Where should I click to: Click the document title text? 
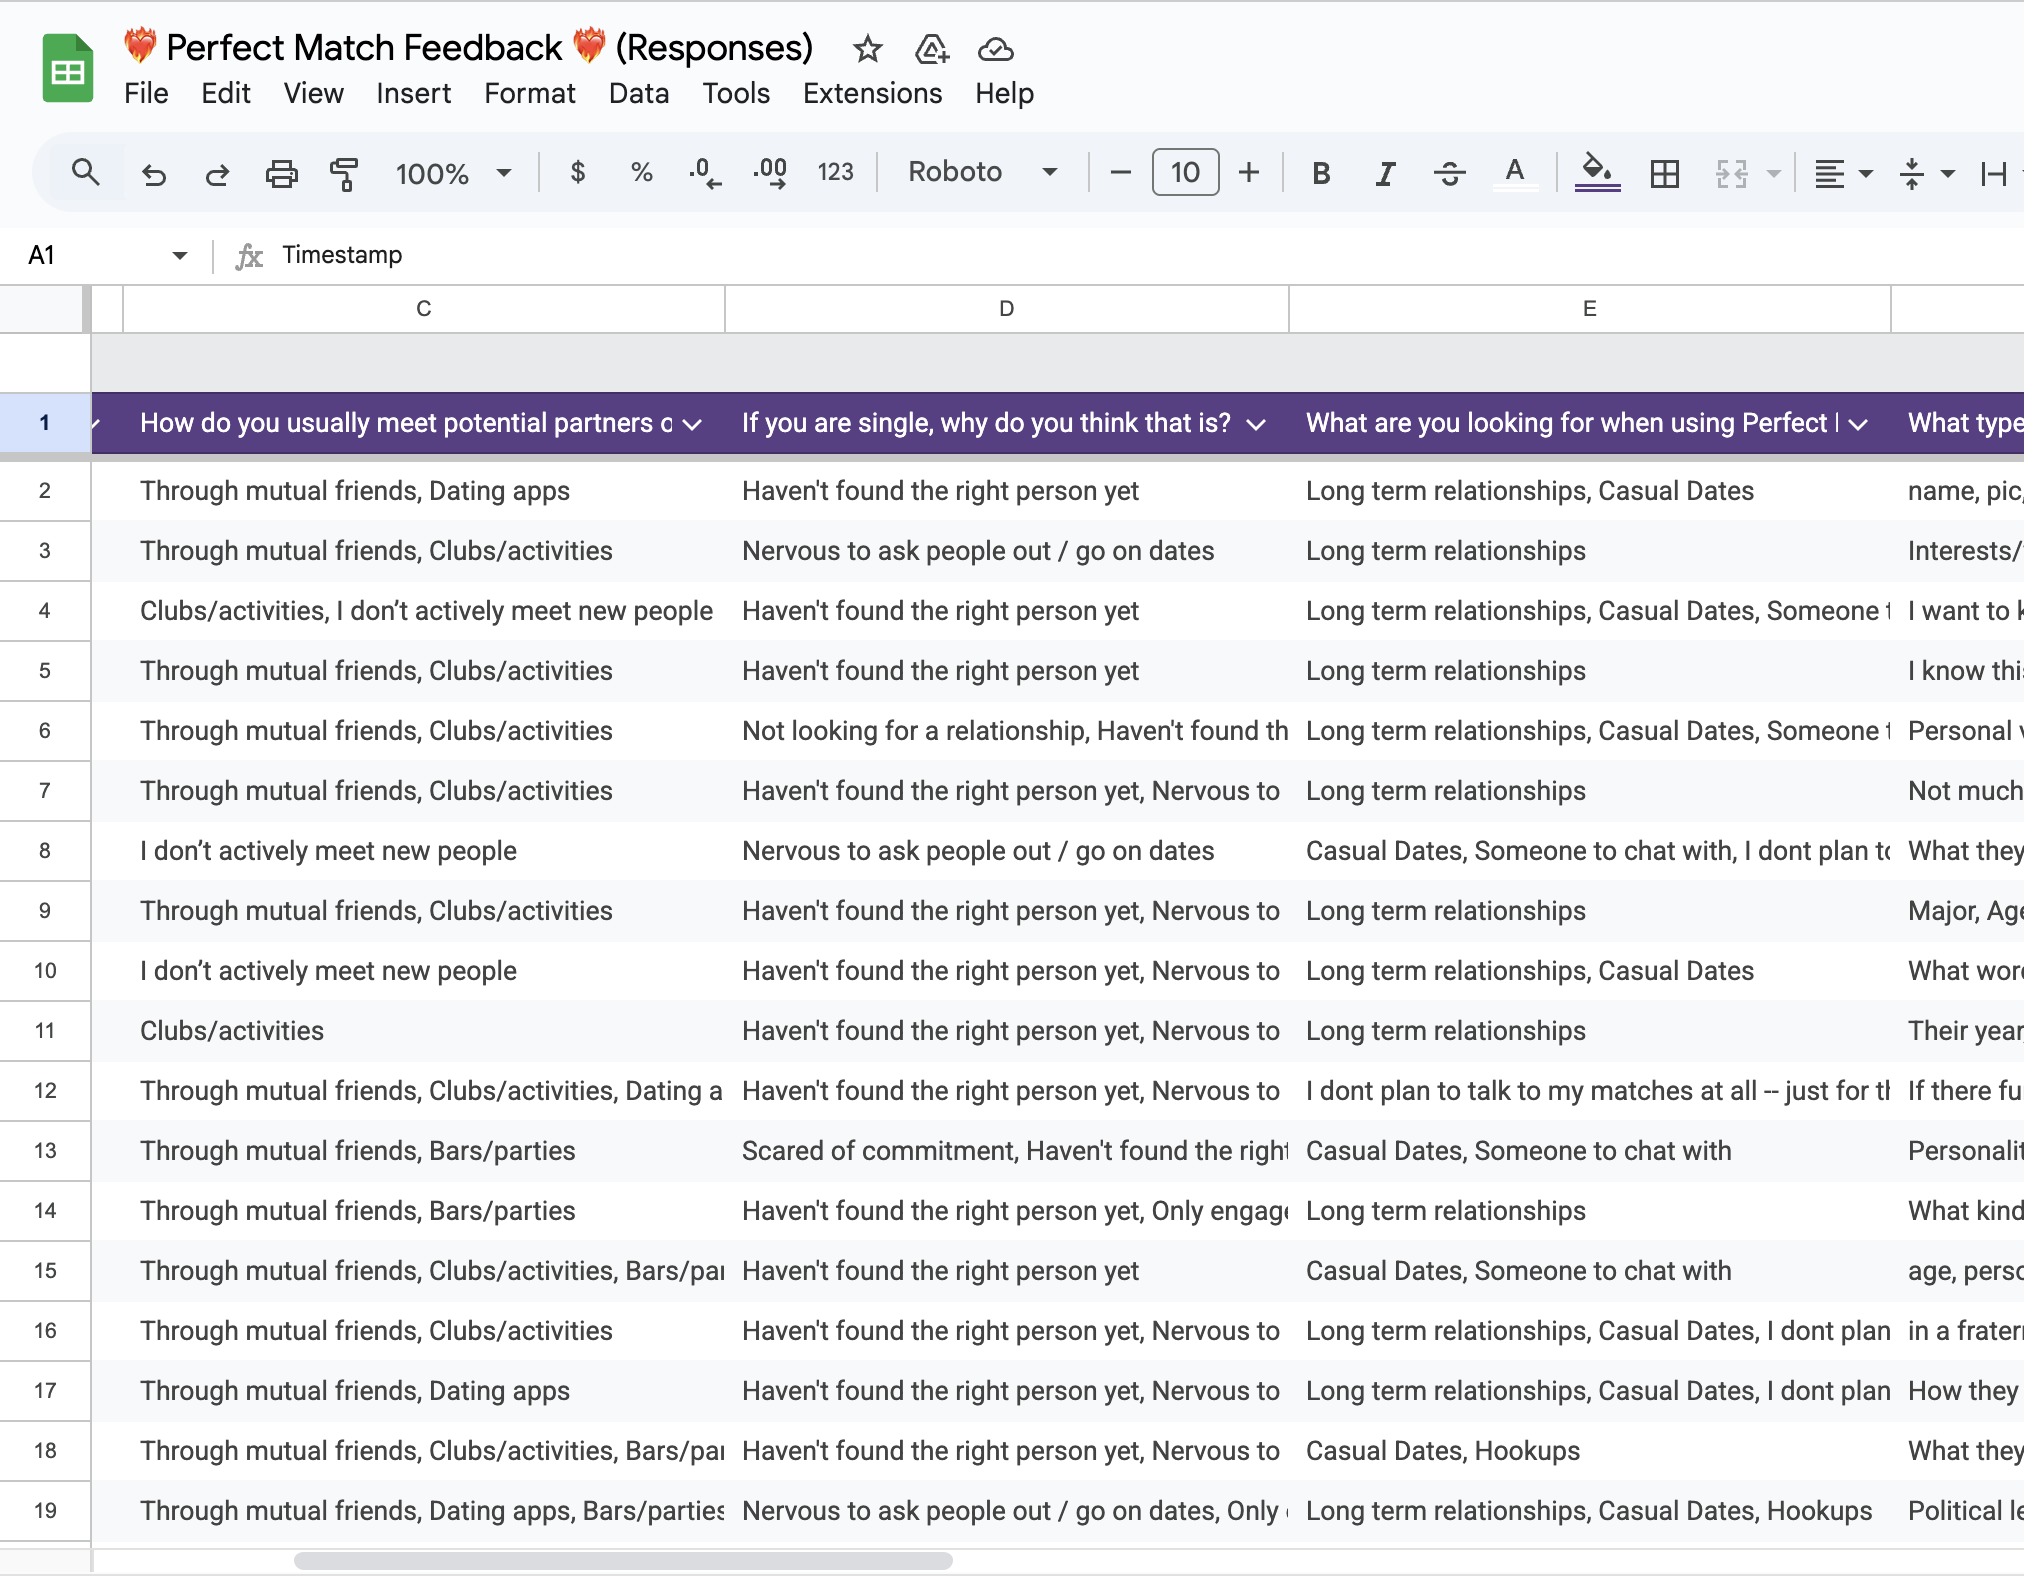click(468, 47)
